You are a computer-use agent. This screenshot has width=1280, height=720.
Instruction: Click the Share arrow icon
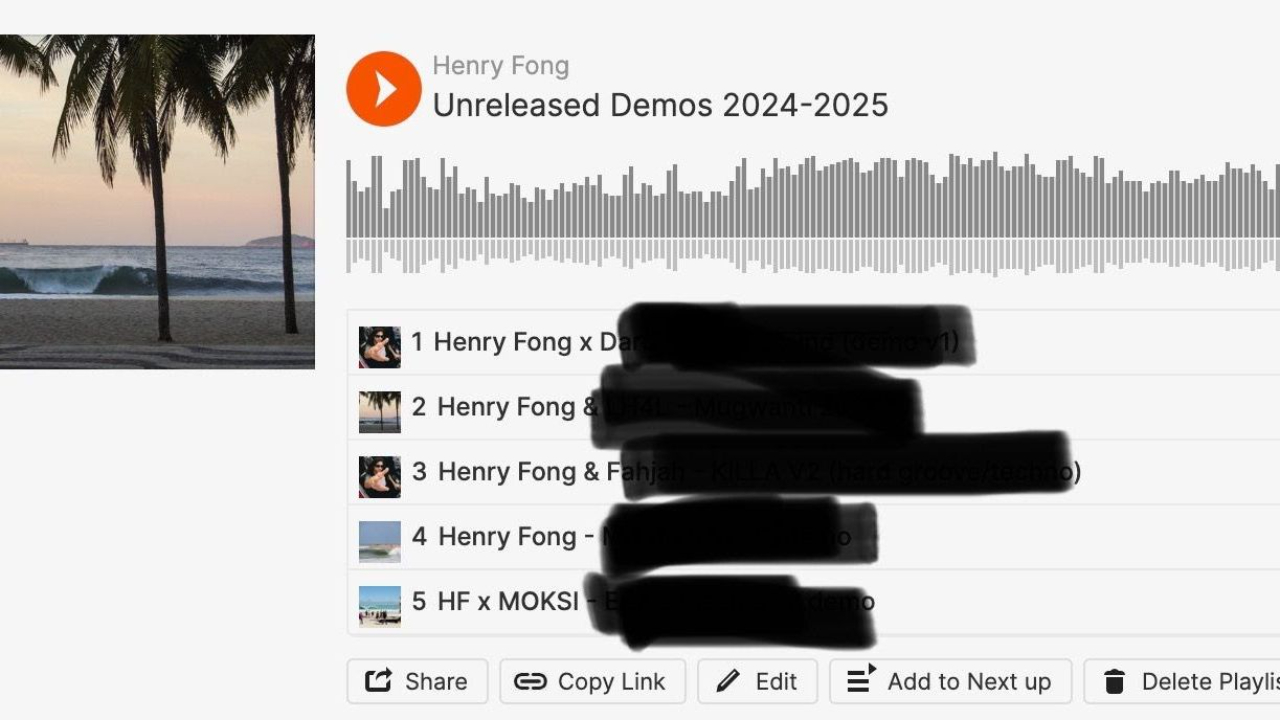click(378, 681)
